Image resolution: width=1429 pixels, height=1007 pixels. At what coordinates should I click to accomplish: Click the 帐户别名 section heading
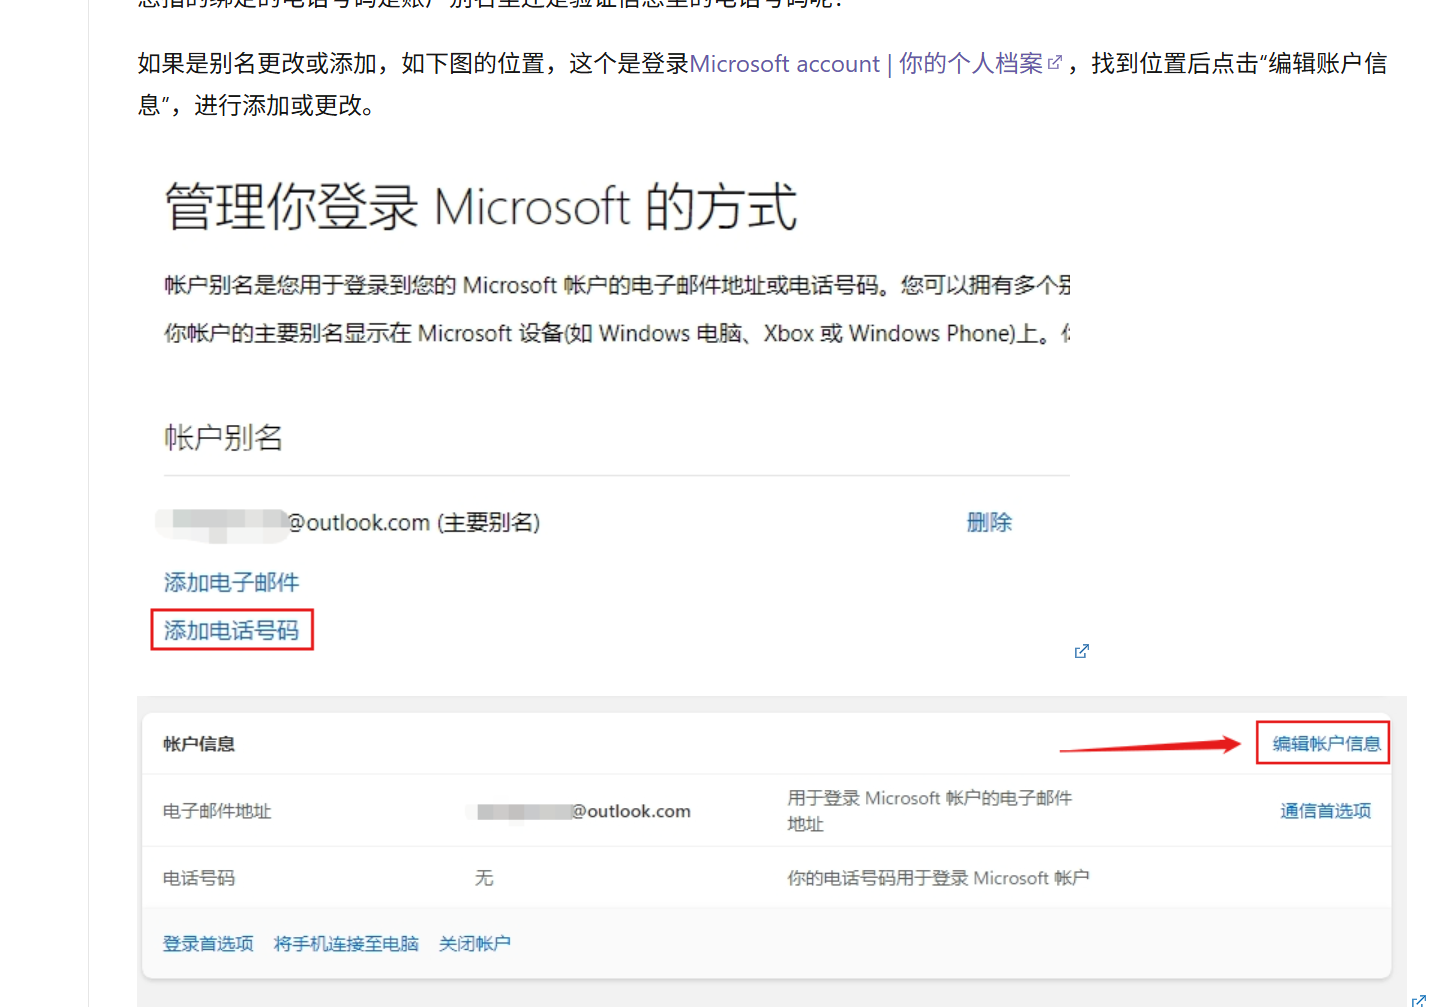(x=224, y=437)
